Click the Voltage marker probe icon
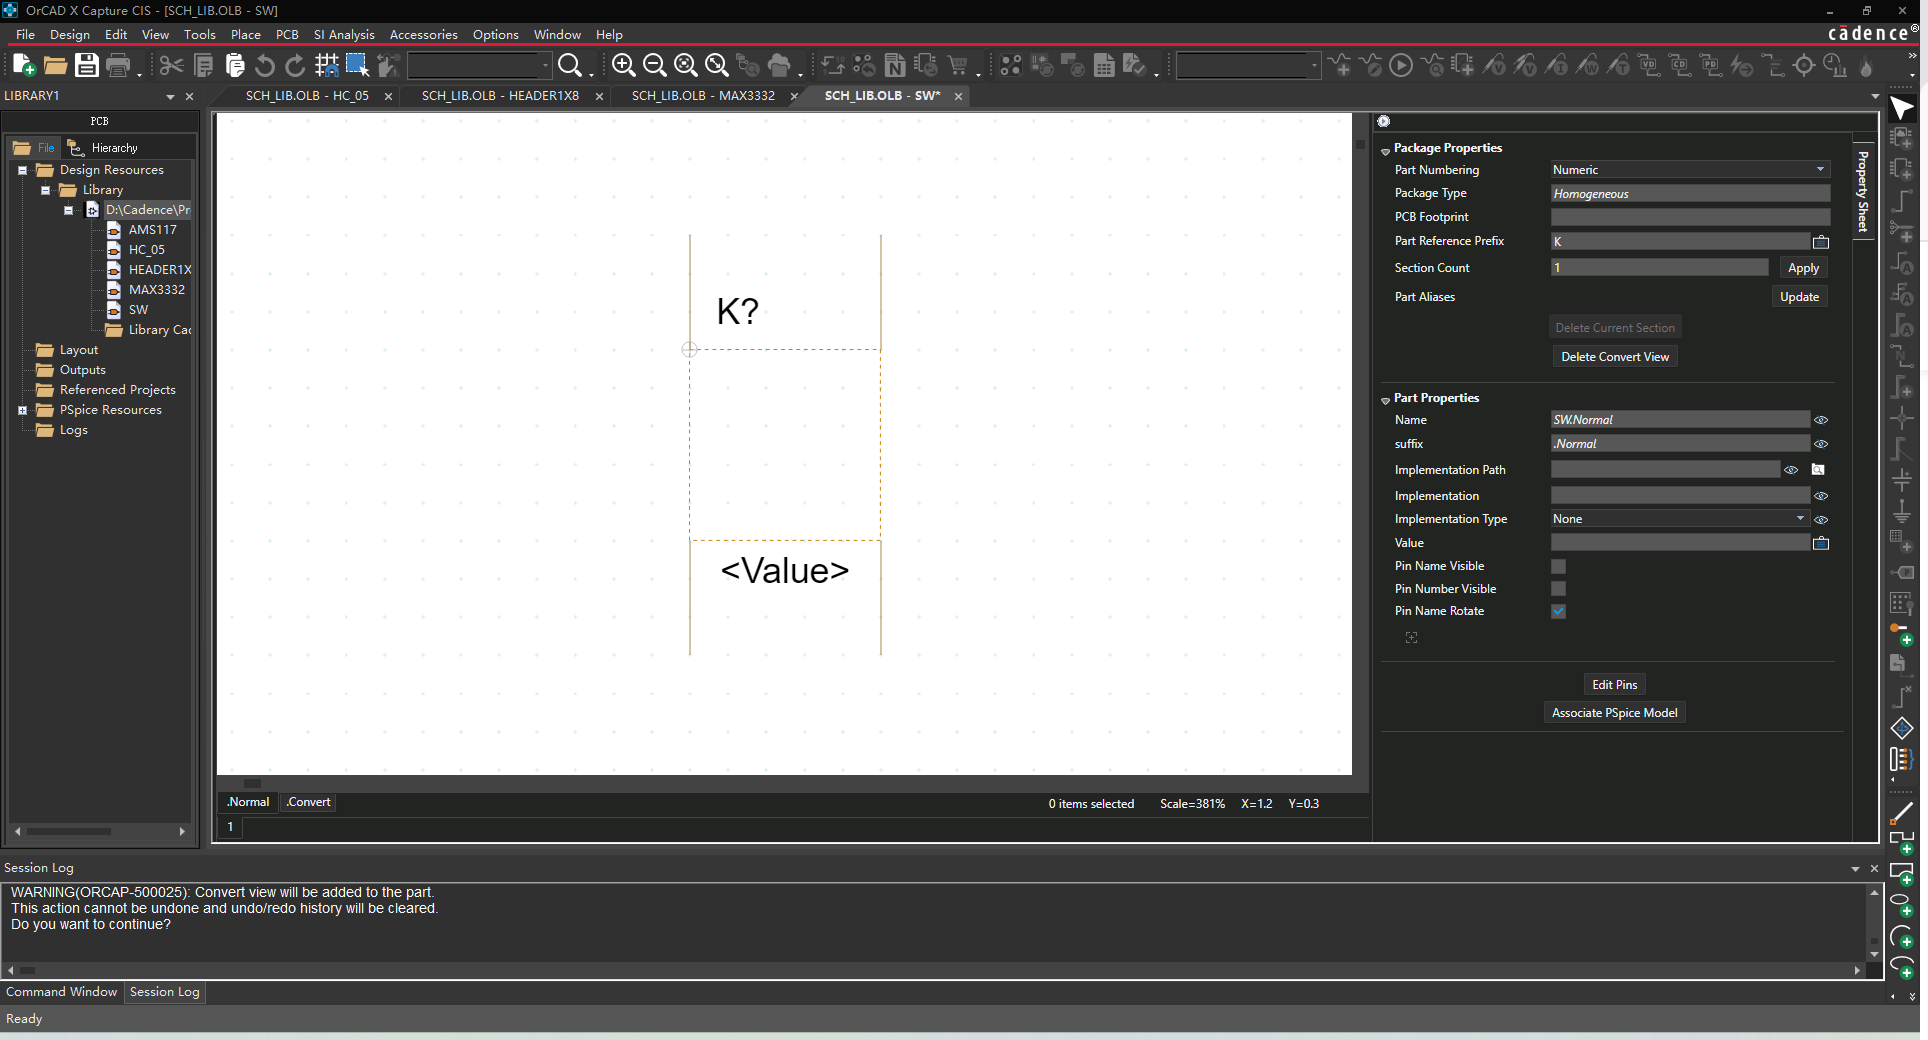 click(1495, 66)
